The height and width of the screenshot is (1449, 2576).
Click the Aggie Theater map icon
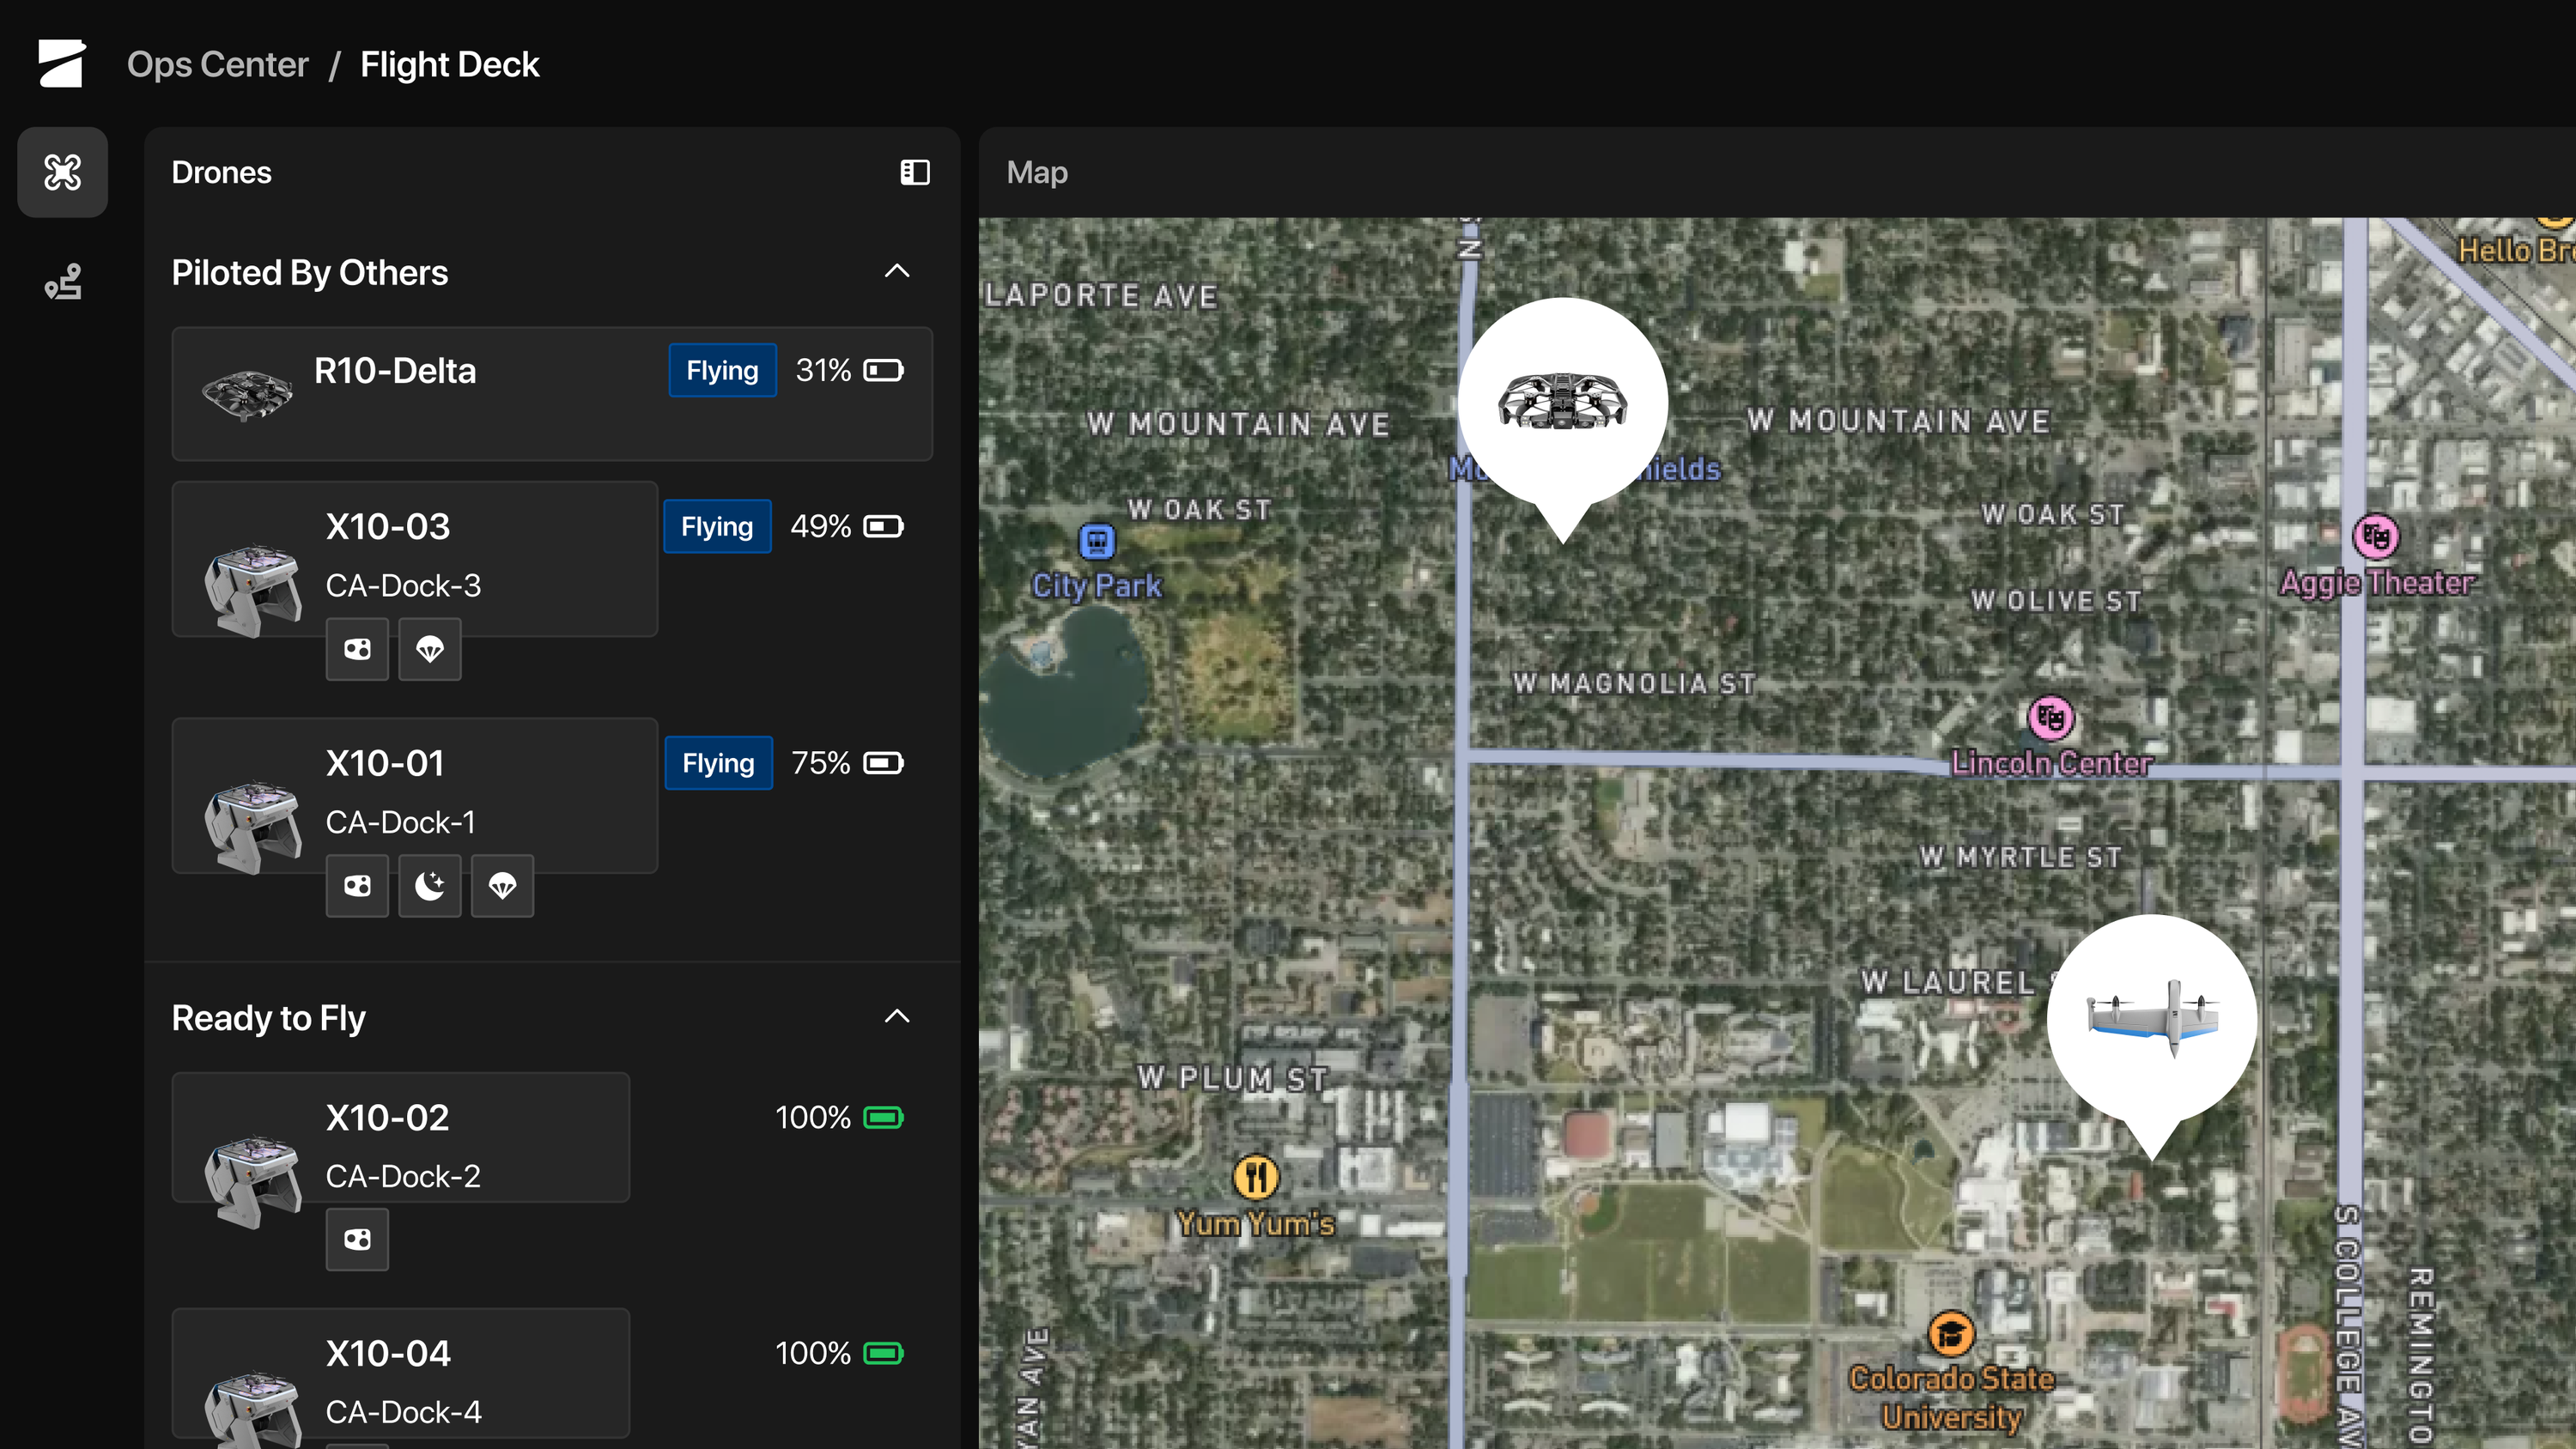pyautogui.click(x=2377, y=537)
